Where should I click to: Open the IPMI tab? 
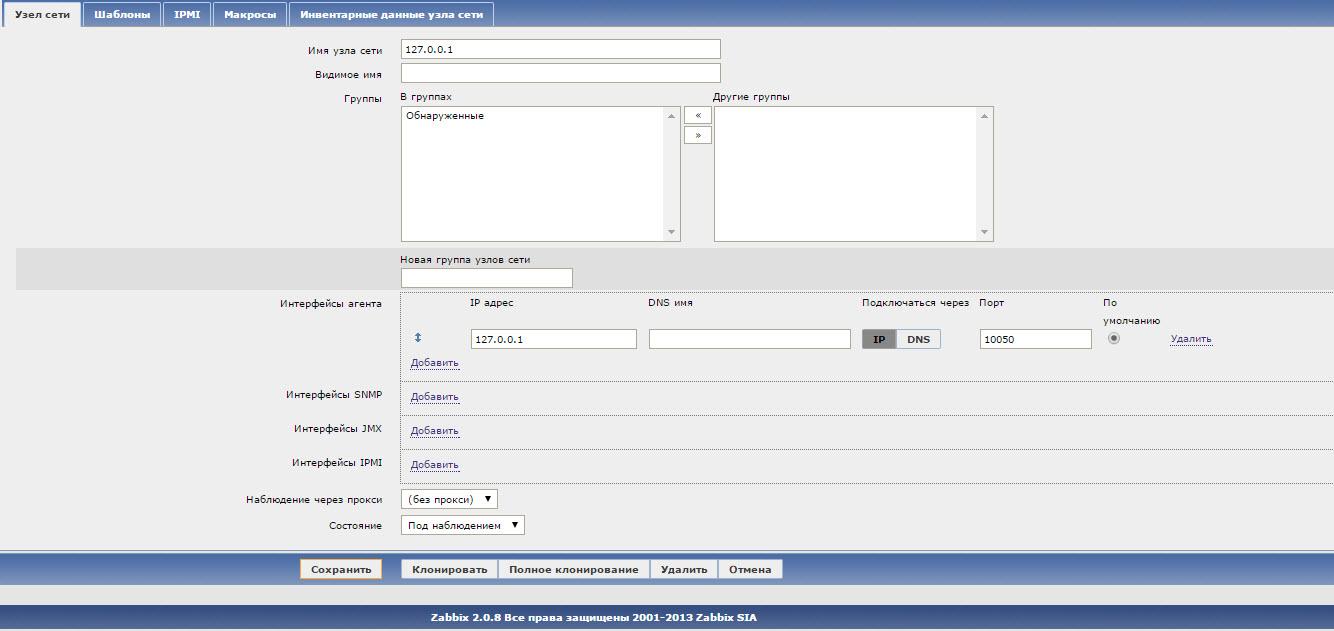click(186, 14)
